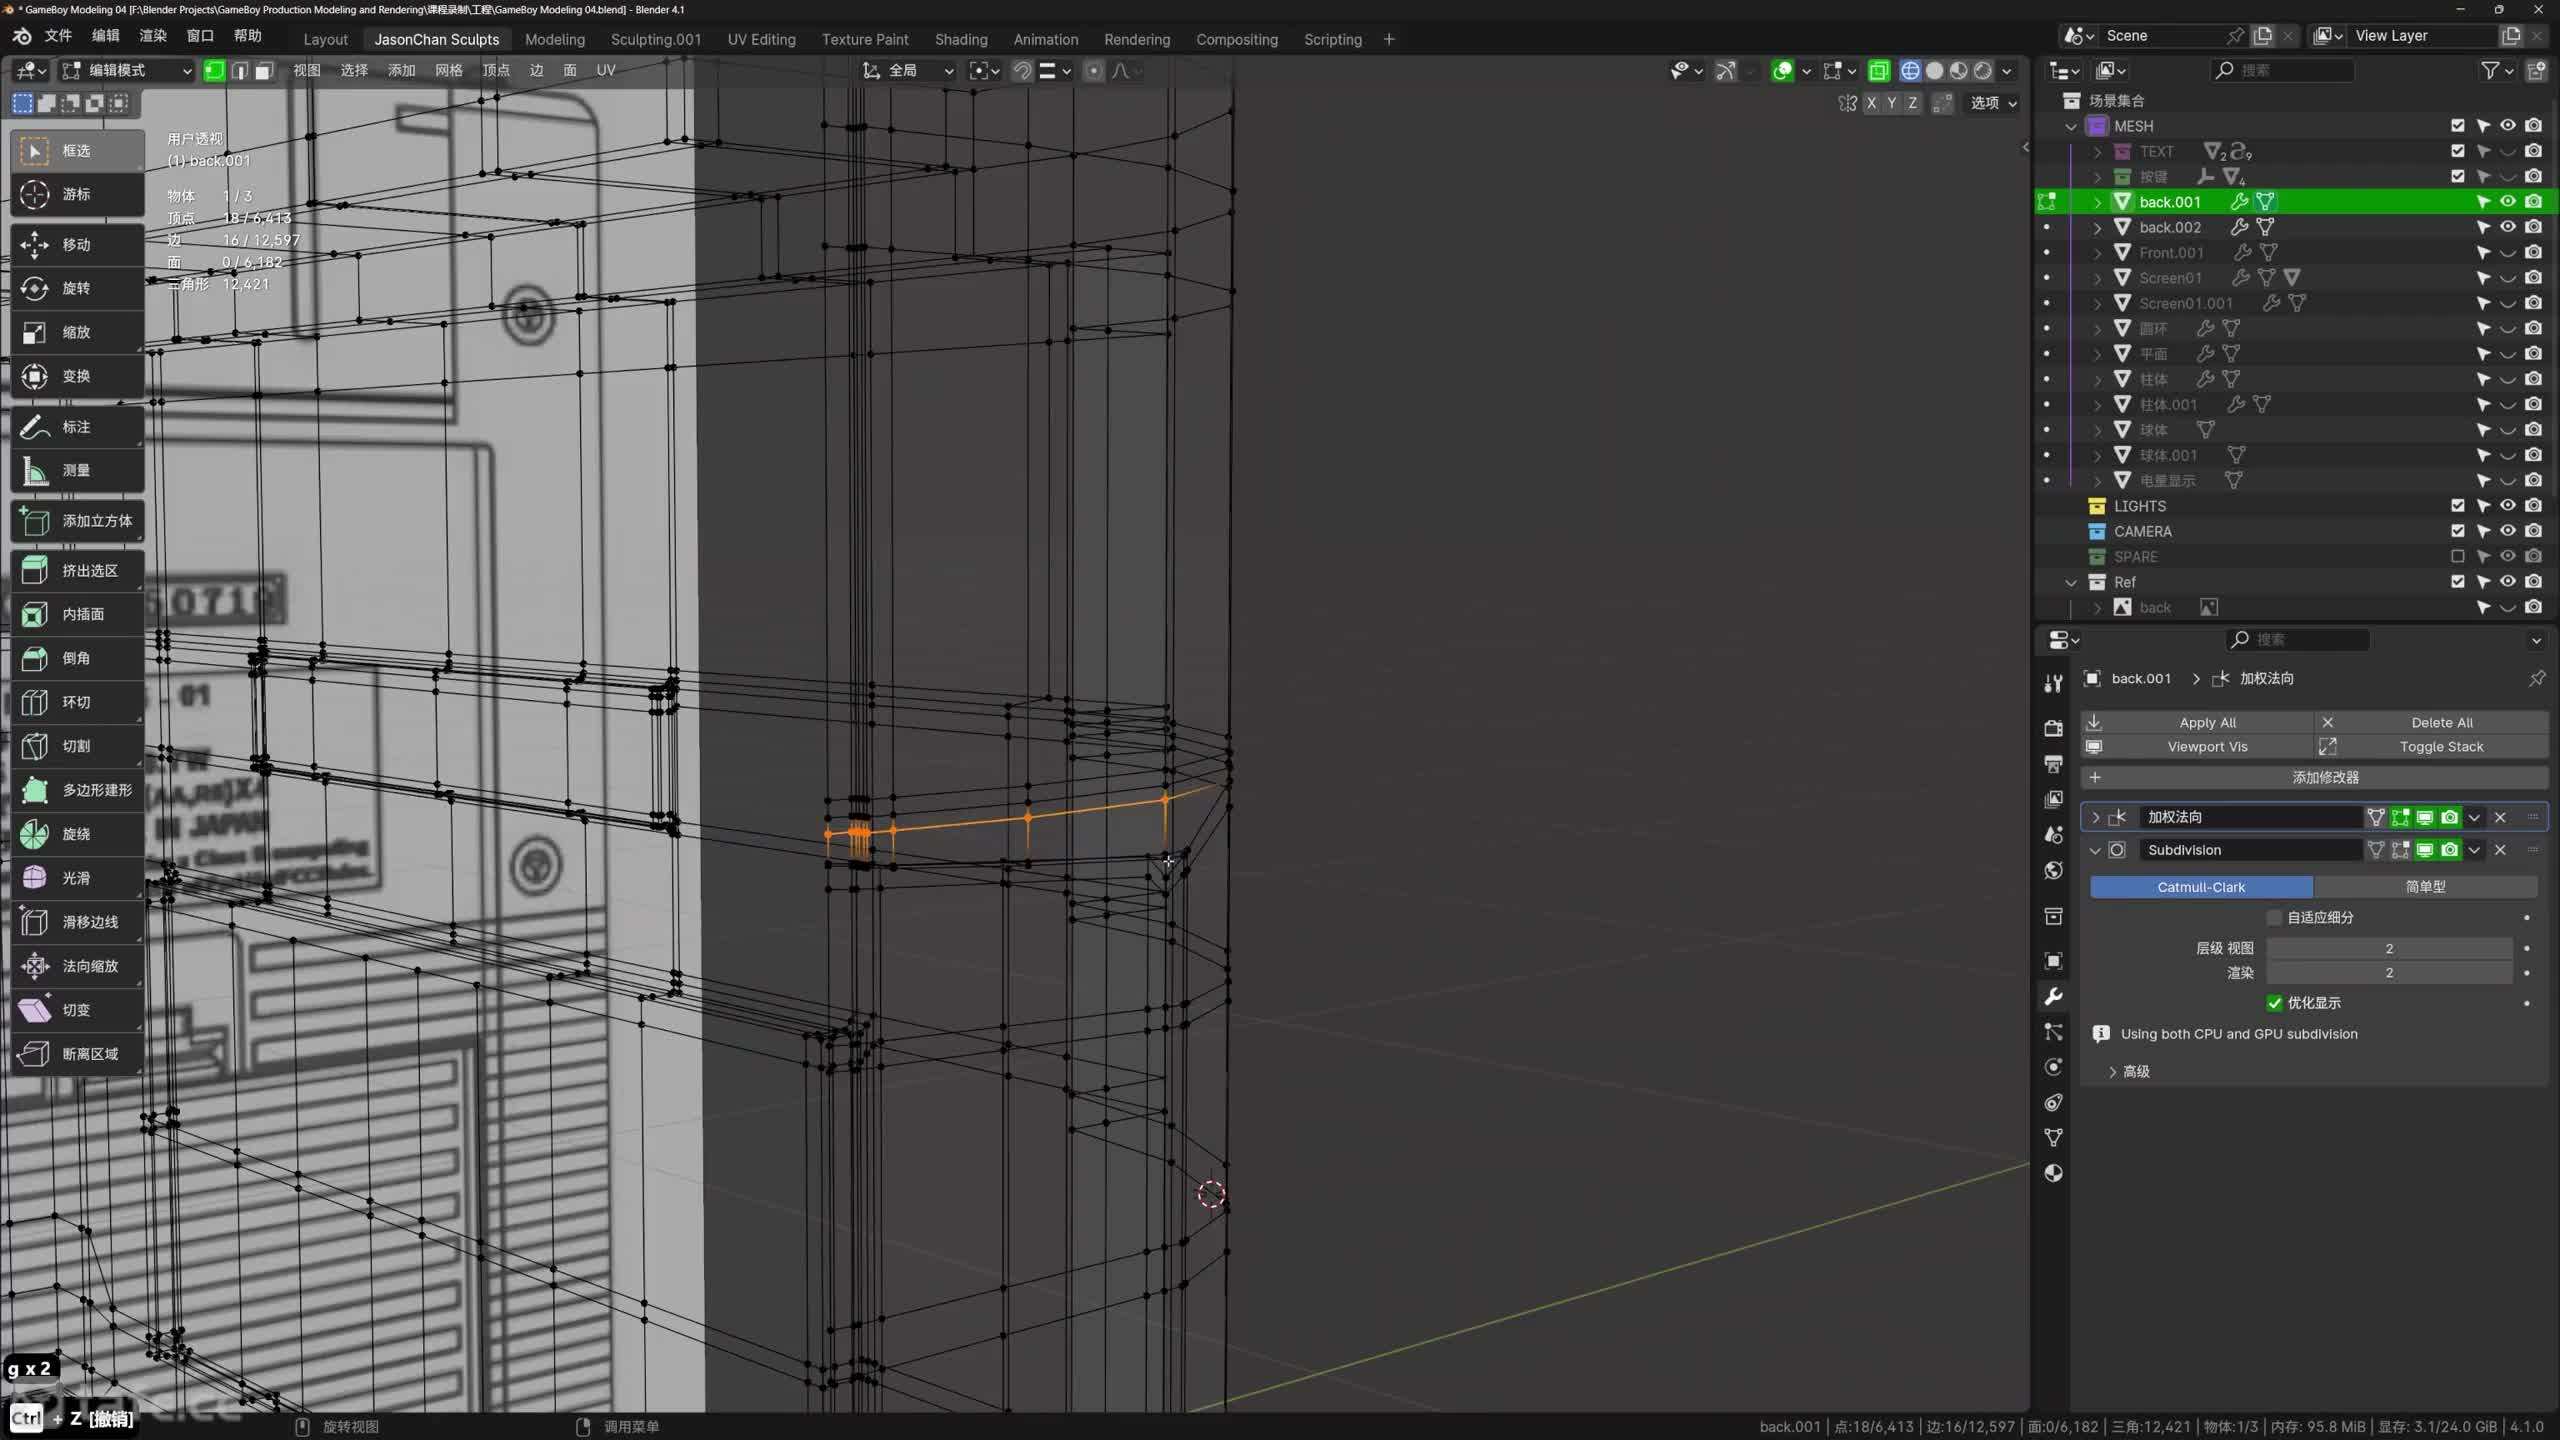Choose the Loop Cut (环切) tool

(77, 702)
